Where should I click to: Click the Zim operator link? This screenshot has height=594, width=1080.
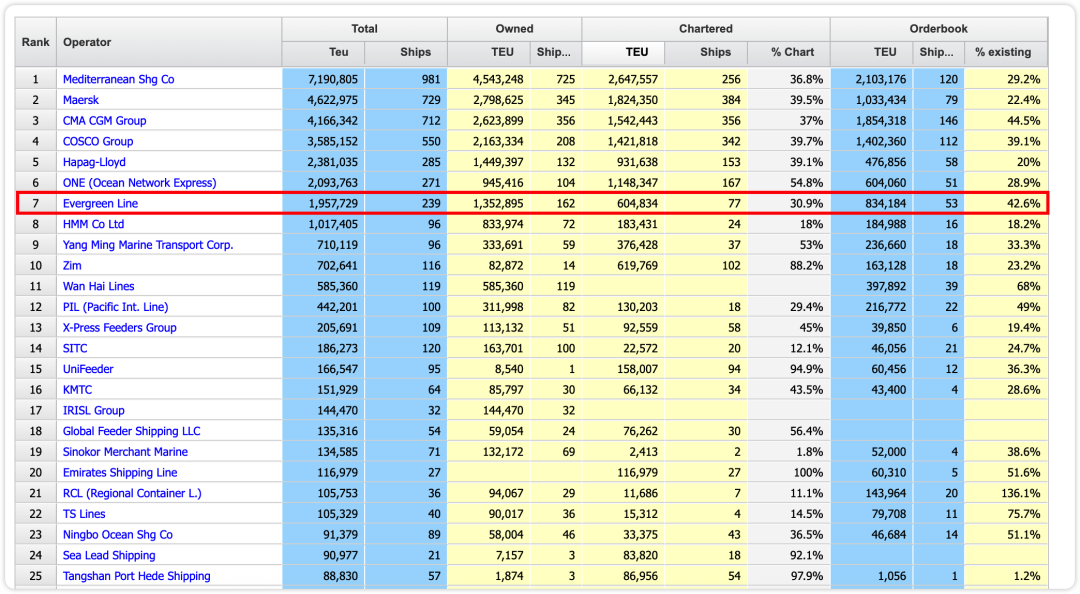tap(73, 266)
